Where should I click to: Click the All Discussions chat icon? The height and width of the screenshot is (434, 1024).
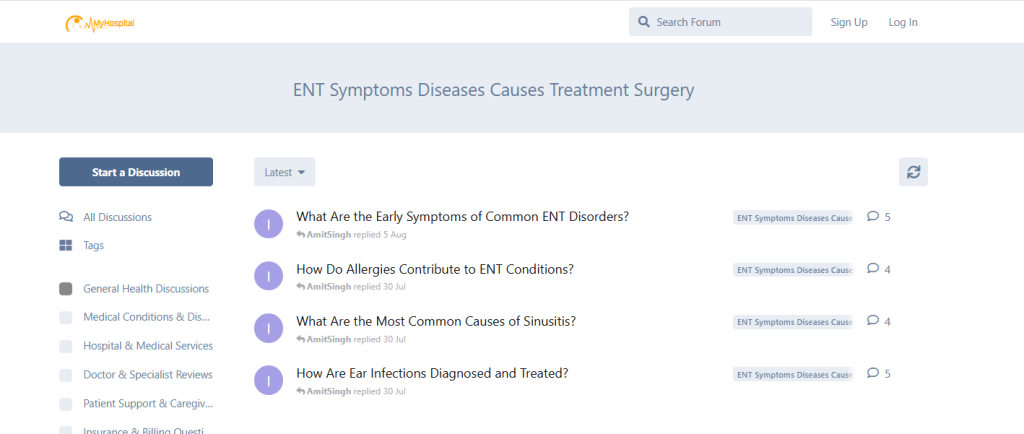click(x=66, y=217)
